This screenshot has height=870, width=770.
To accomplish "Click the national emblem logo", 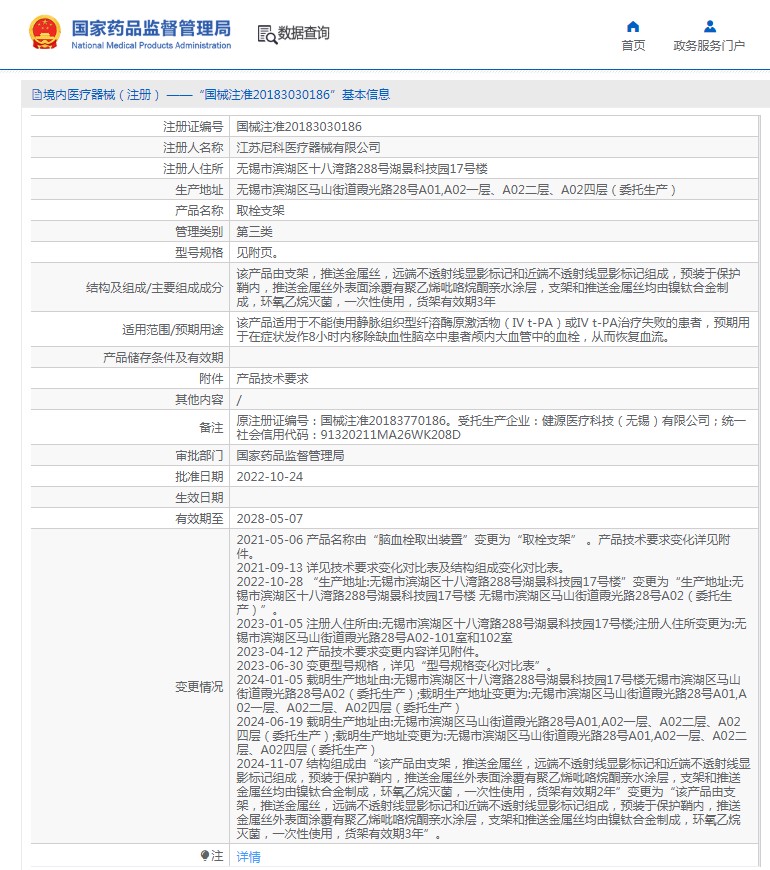I will (x=45, y=32).
